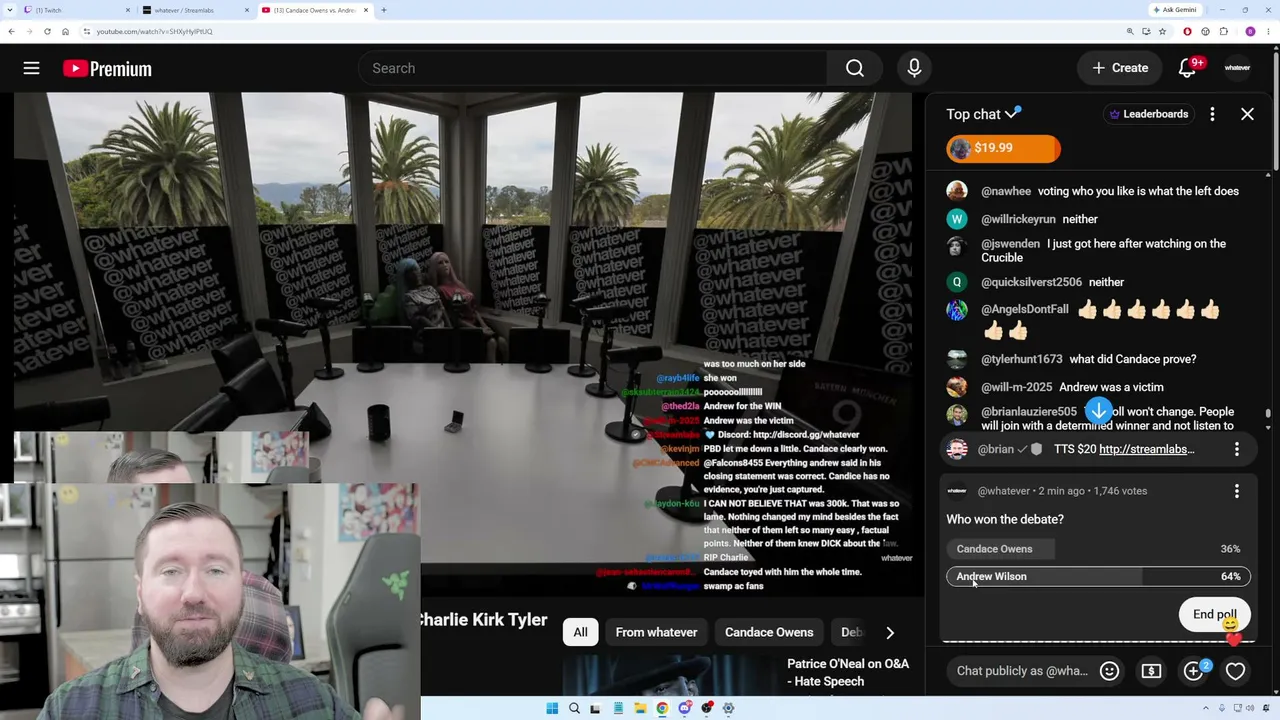
Task: Open a new browser tab
Action: (384, 10)
